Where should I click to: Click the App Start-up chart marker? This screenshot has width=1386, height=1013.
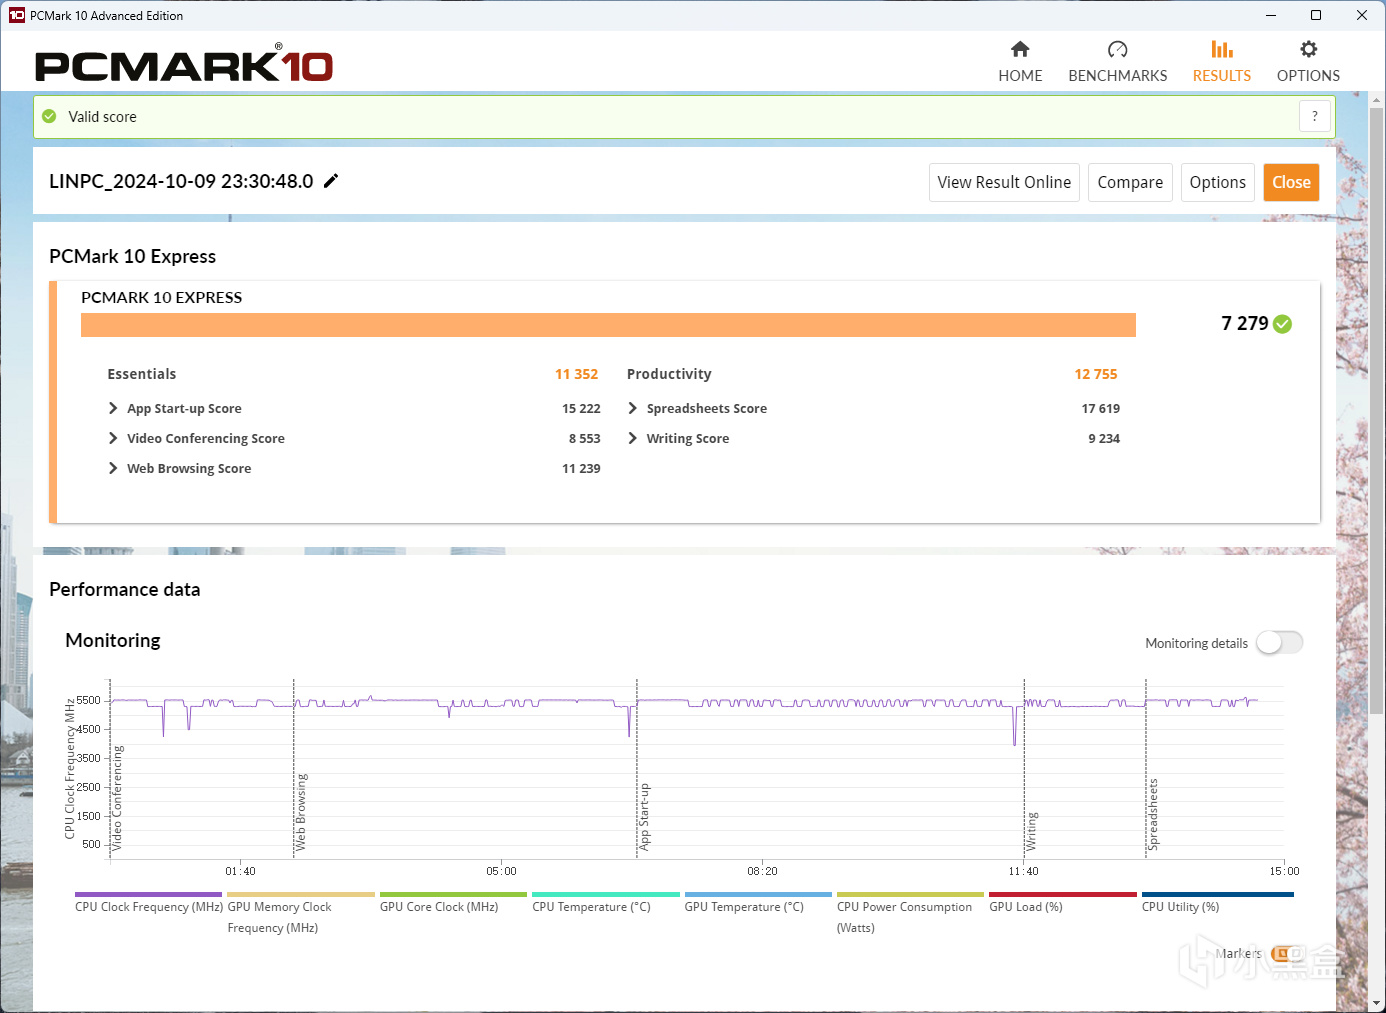coord(644,817)
